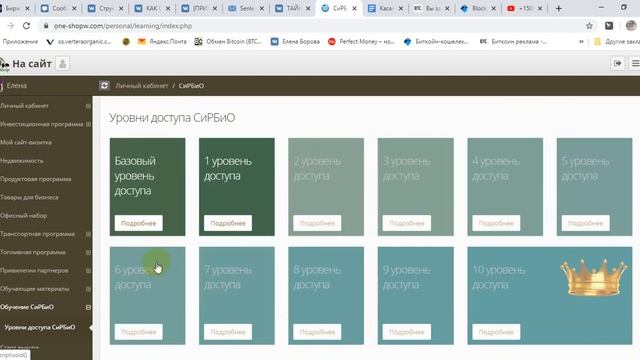The width and height of the screenshot is (640, 360).
Task: Switch to the КАК browser tab
Action: tap(151, 8)
